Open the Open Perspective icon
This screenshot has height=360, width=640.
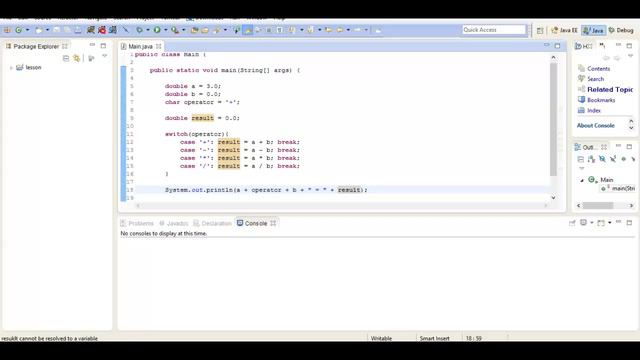coord(540,30)
